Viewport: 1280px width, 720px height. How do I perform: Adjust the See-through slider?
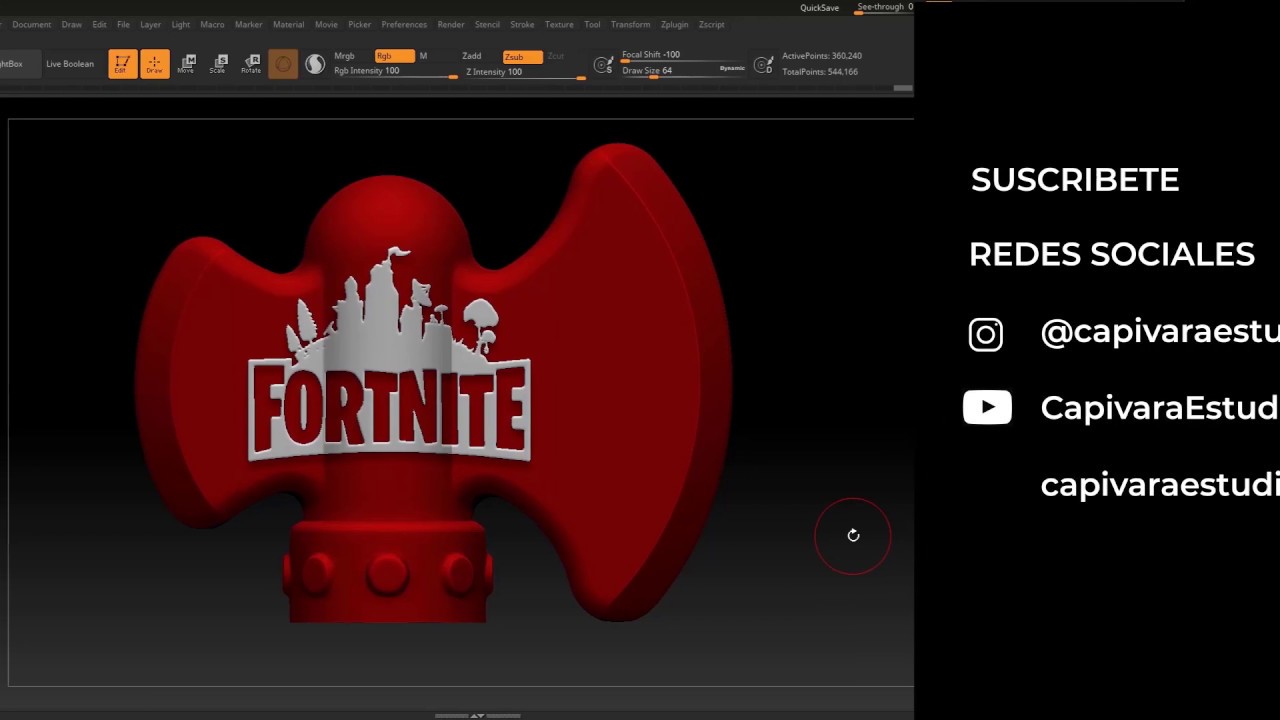(x=884, y=8)
